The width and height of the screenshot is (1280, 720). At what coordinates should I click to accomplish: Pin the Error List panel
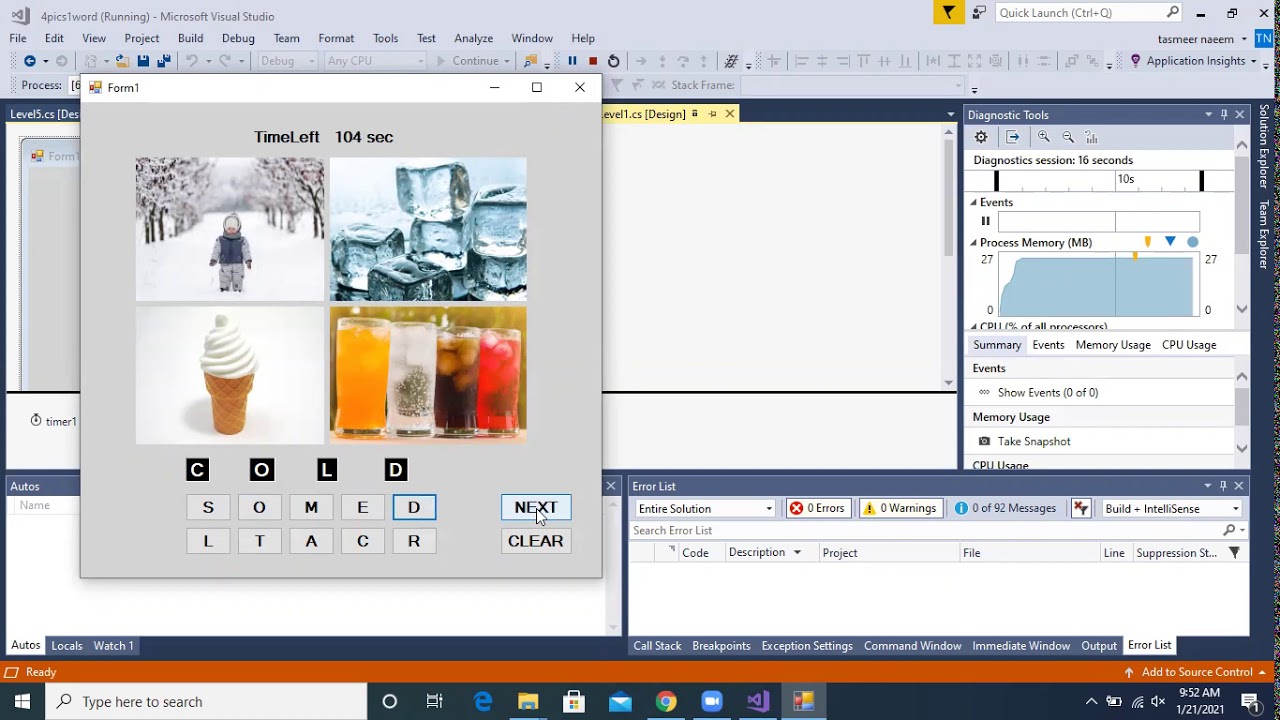pyautogui.click(x=1223, y=486)
